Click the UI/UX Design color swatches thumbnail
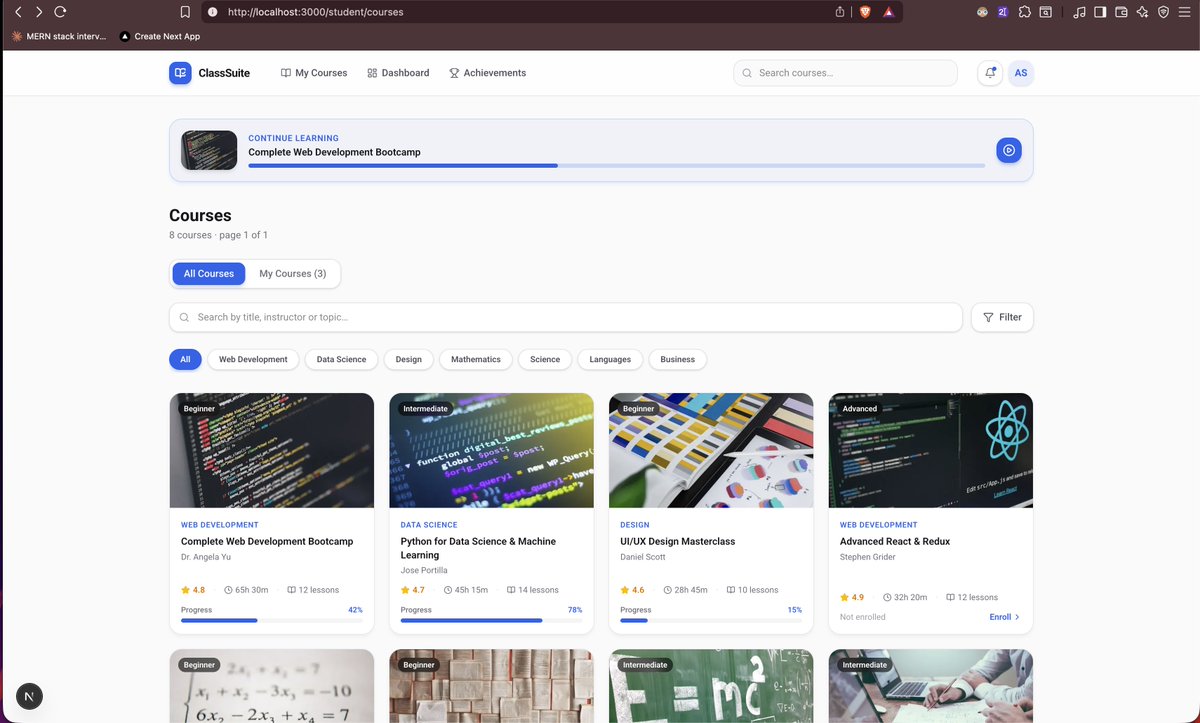Image resolution: width=1200 pixels, height=723 pixels. 711,451
